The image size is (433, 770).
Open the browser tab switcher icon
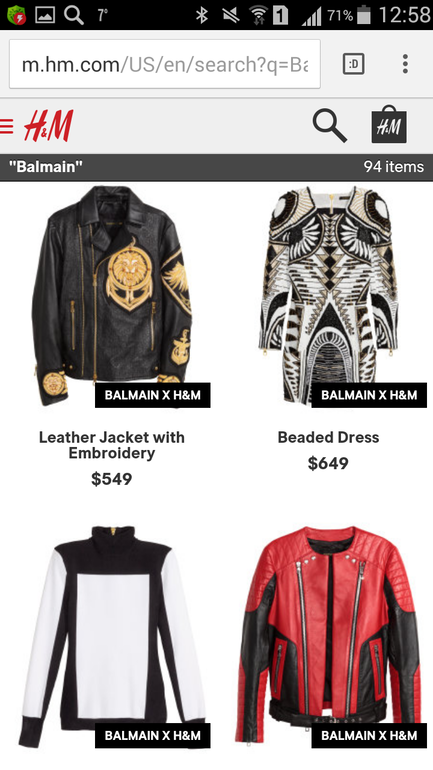click(353, 64)
